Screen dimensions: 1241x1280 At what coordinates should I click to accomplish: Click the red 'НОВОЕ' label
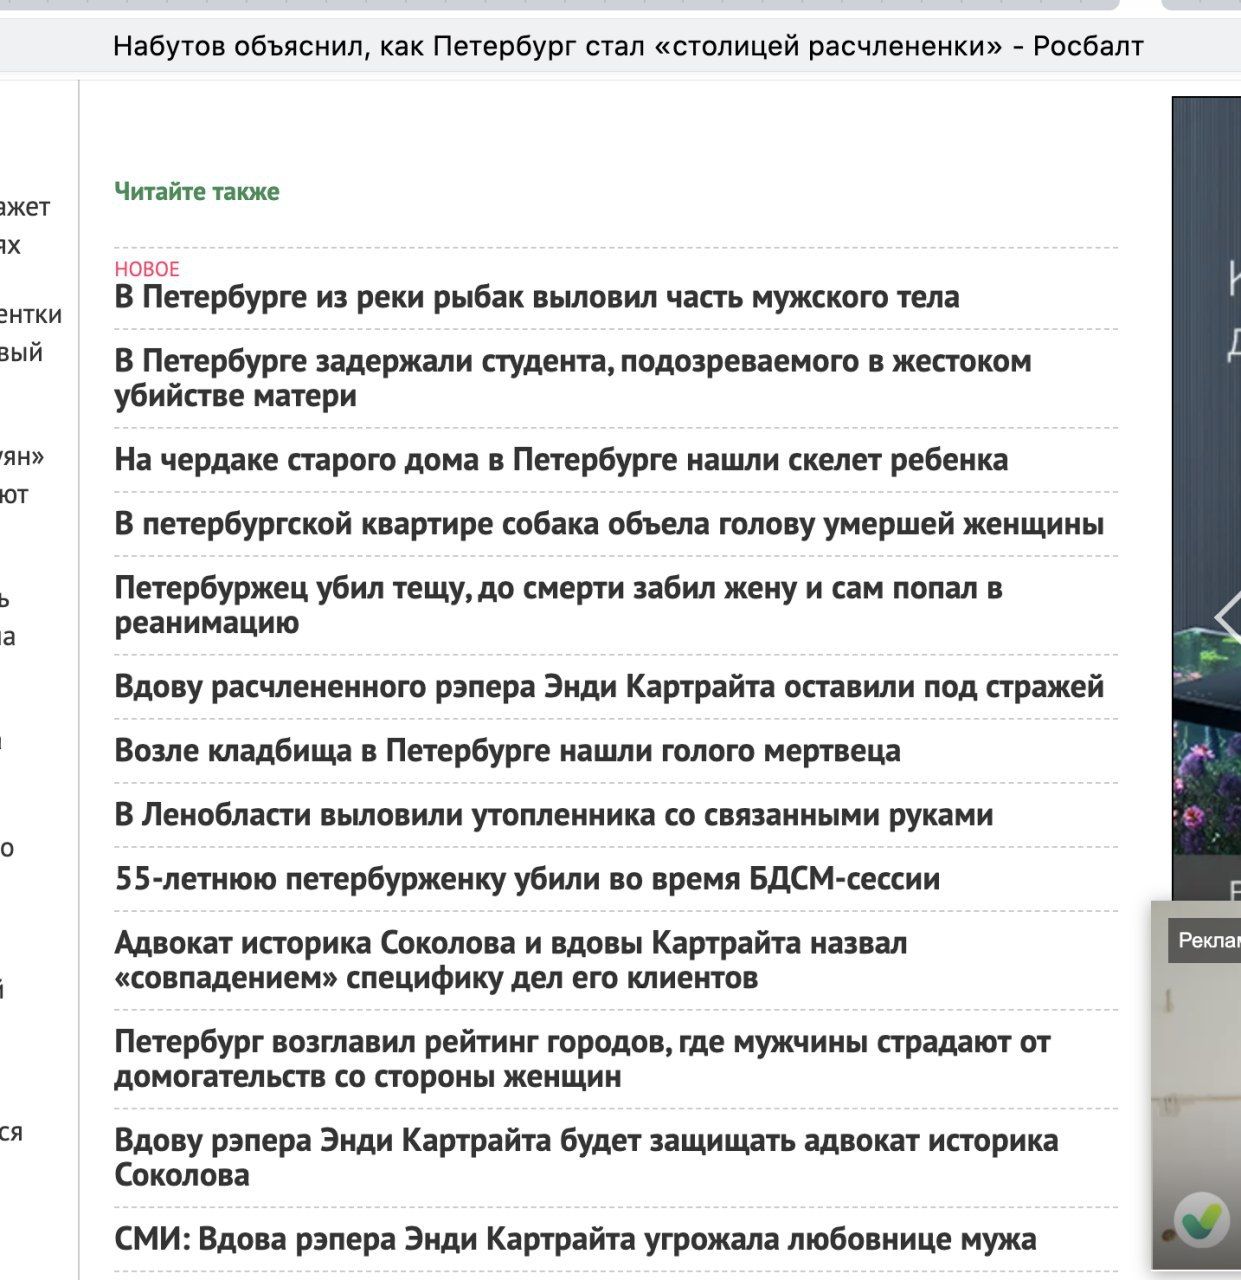tap(147, 269)
